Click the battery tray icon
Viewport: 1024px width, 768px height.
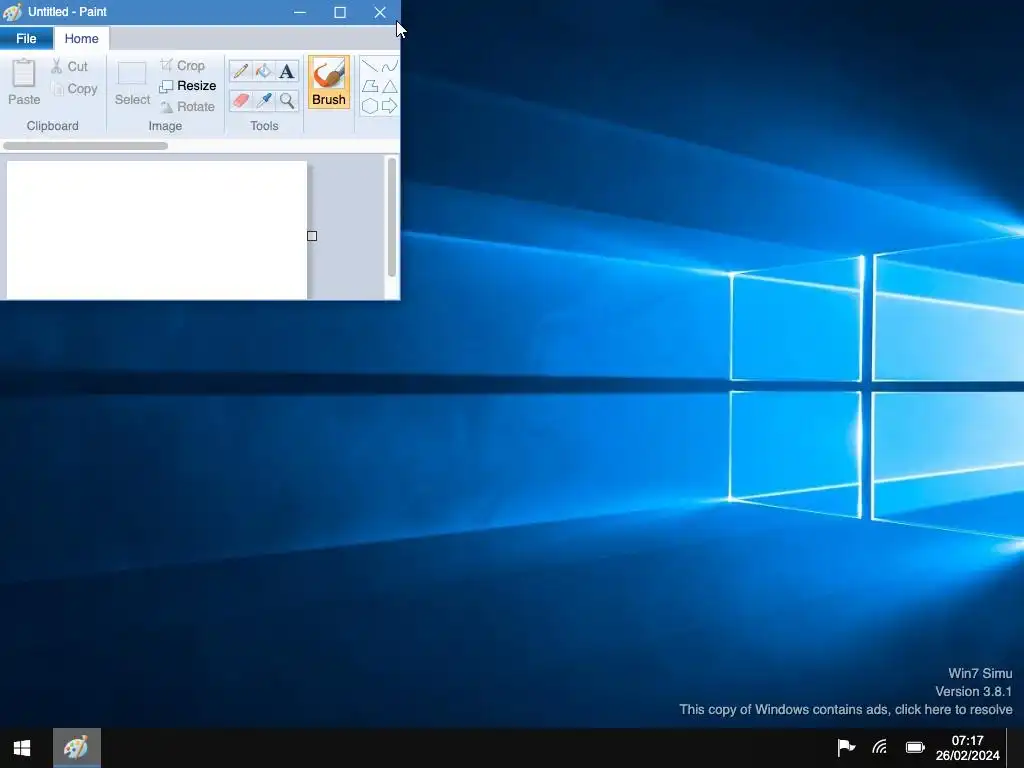pos(915,747)
